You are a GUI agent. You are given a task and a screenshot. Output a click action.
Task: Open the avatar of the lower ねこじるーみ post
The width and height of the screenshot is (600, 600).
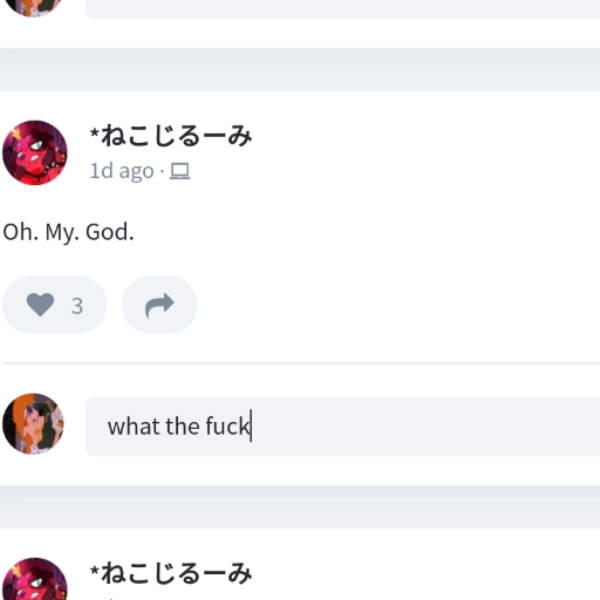coord(35,579)
